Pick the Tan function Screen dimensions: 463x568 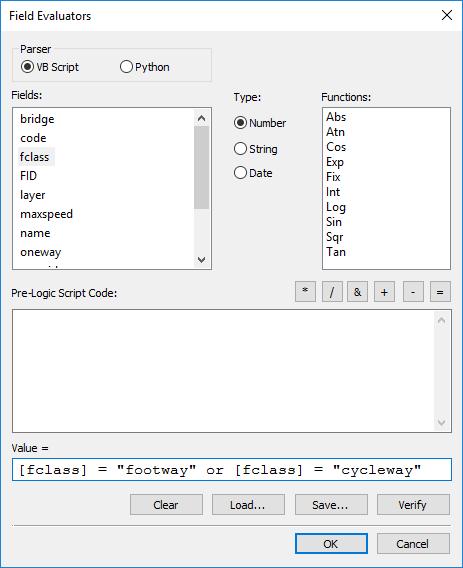[336, 252]
